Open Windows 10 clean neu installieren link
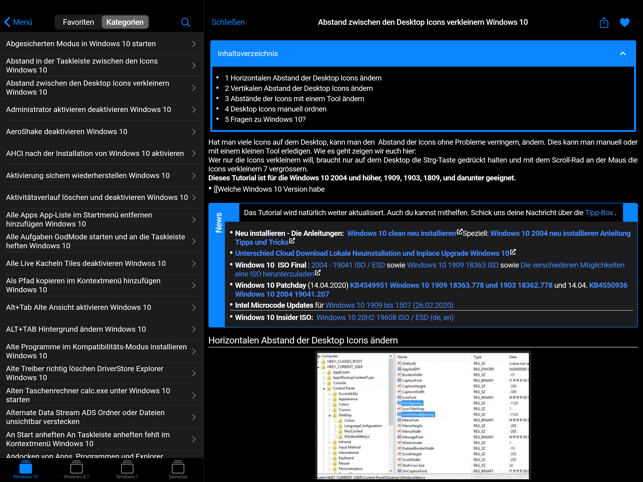Viewport: 643px width, 482px height. pos(401,233)
